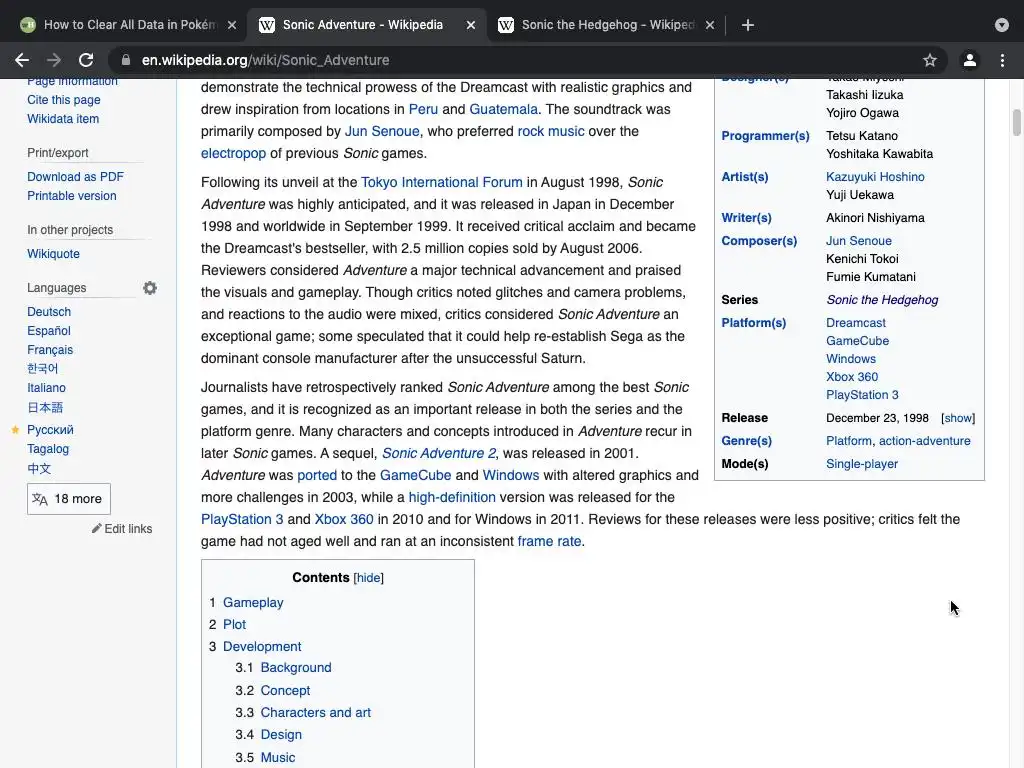Open the Programmer(s) infobox label link

coord(765,136)
